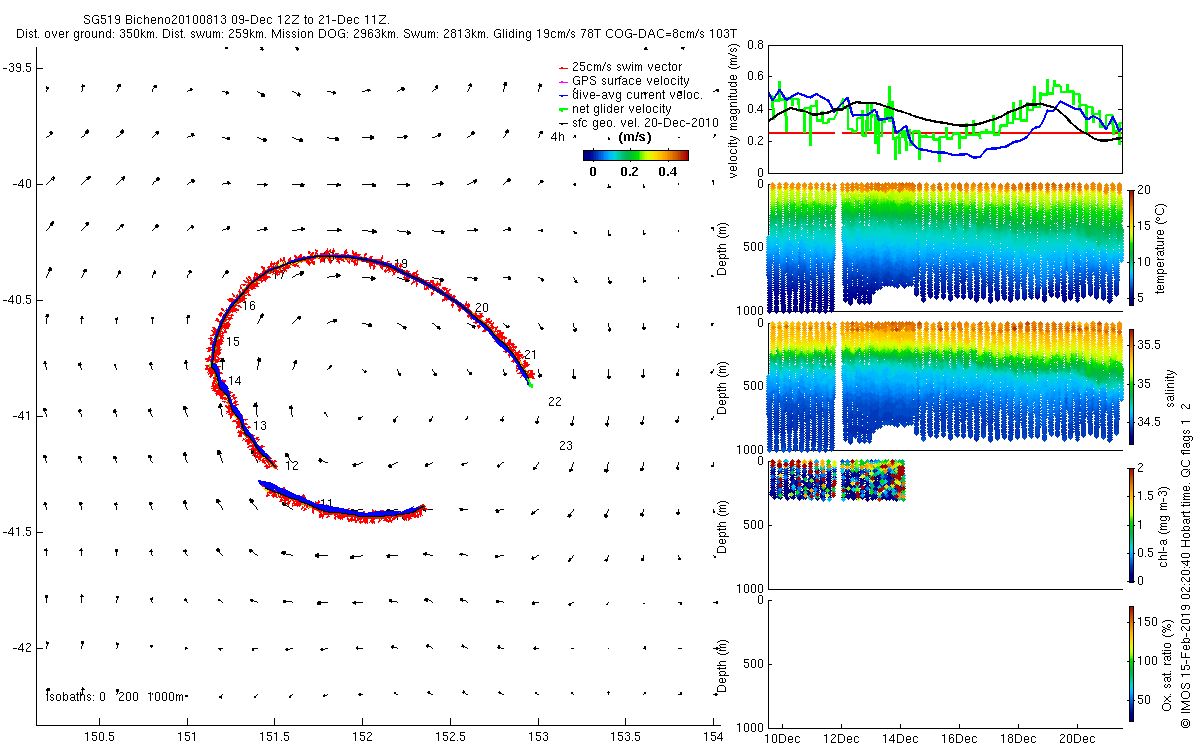Click day marker 22 on the map
This screenshot has height=750, width=1200.
click(x=555, y=401)
